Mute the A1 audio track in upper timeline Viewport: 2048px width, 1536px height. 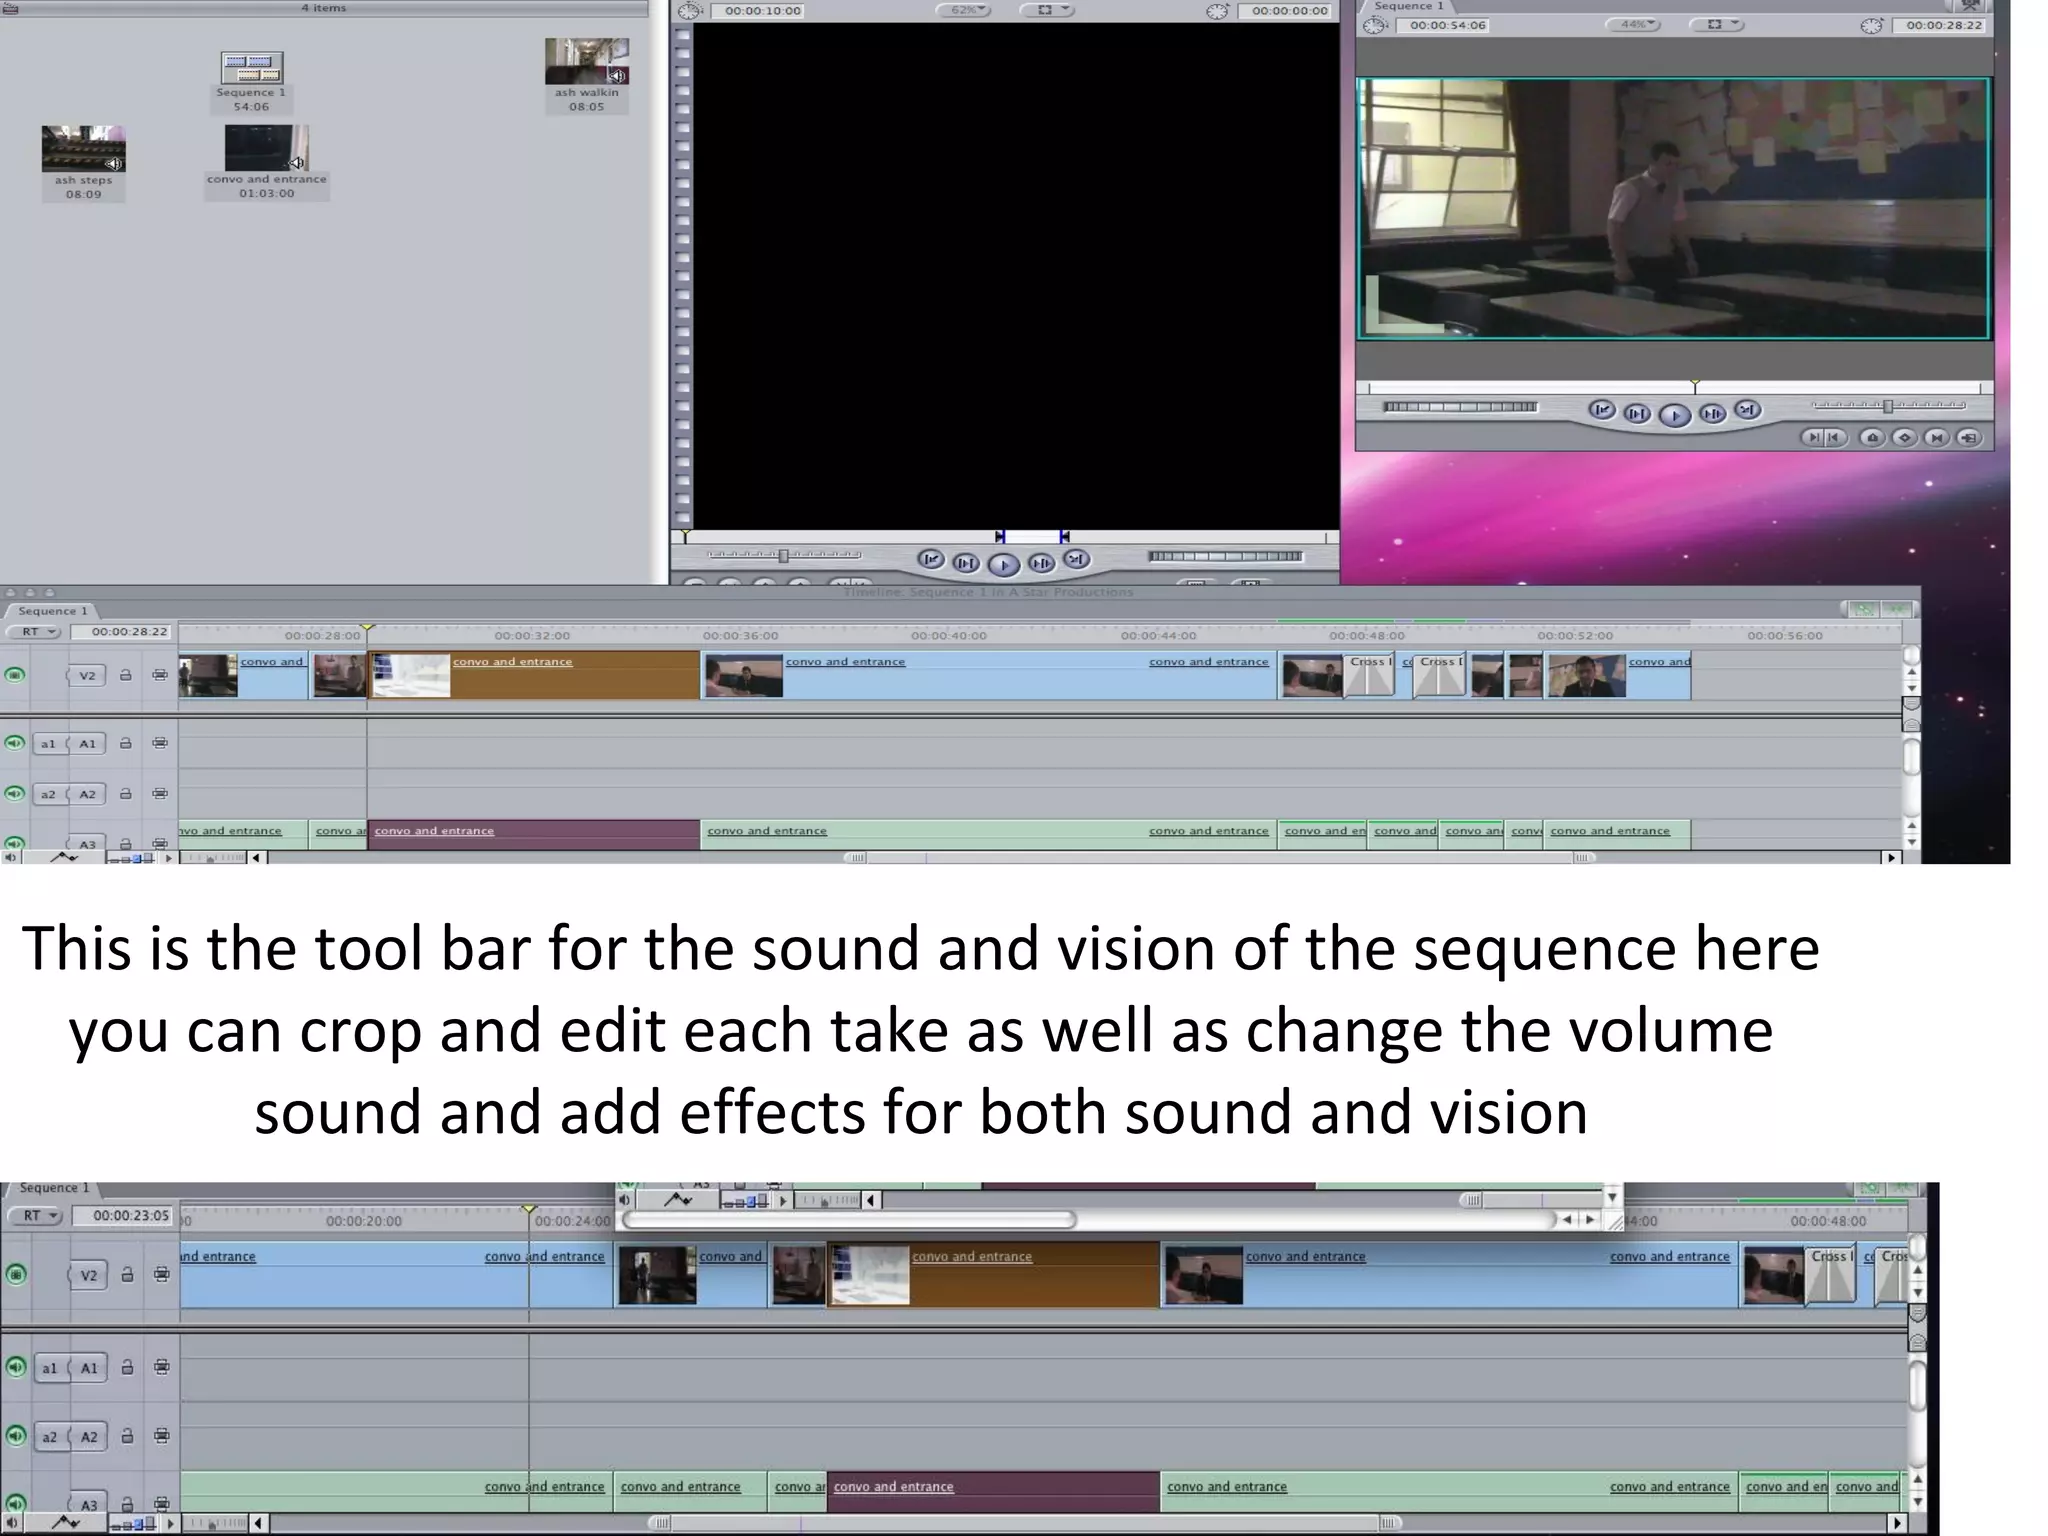[15, 743]
